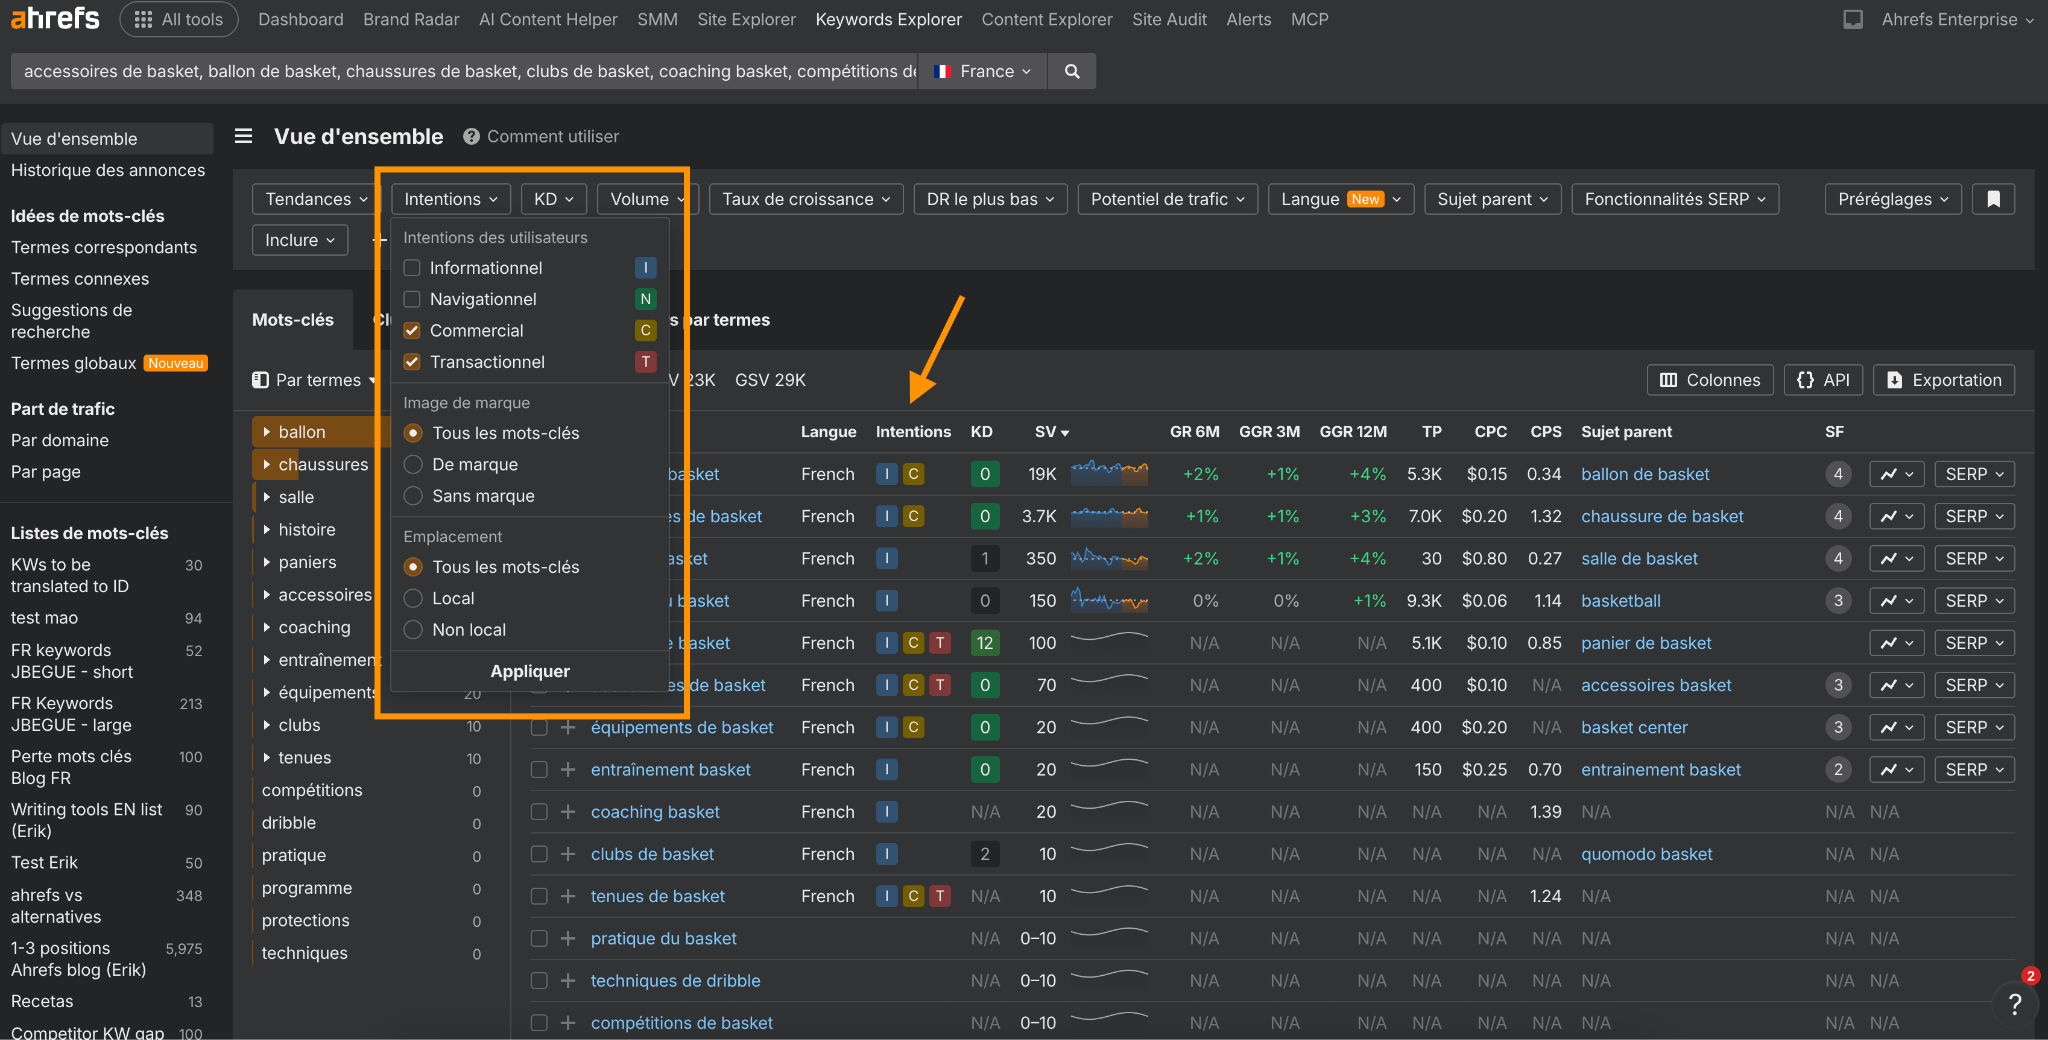Click the help question mark bubble
The width and height of the screenshot is (2048, 1040).
(x=2014, y=1004)
